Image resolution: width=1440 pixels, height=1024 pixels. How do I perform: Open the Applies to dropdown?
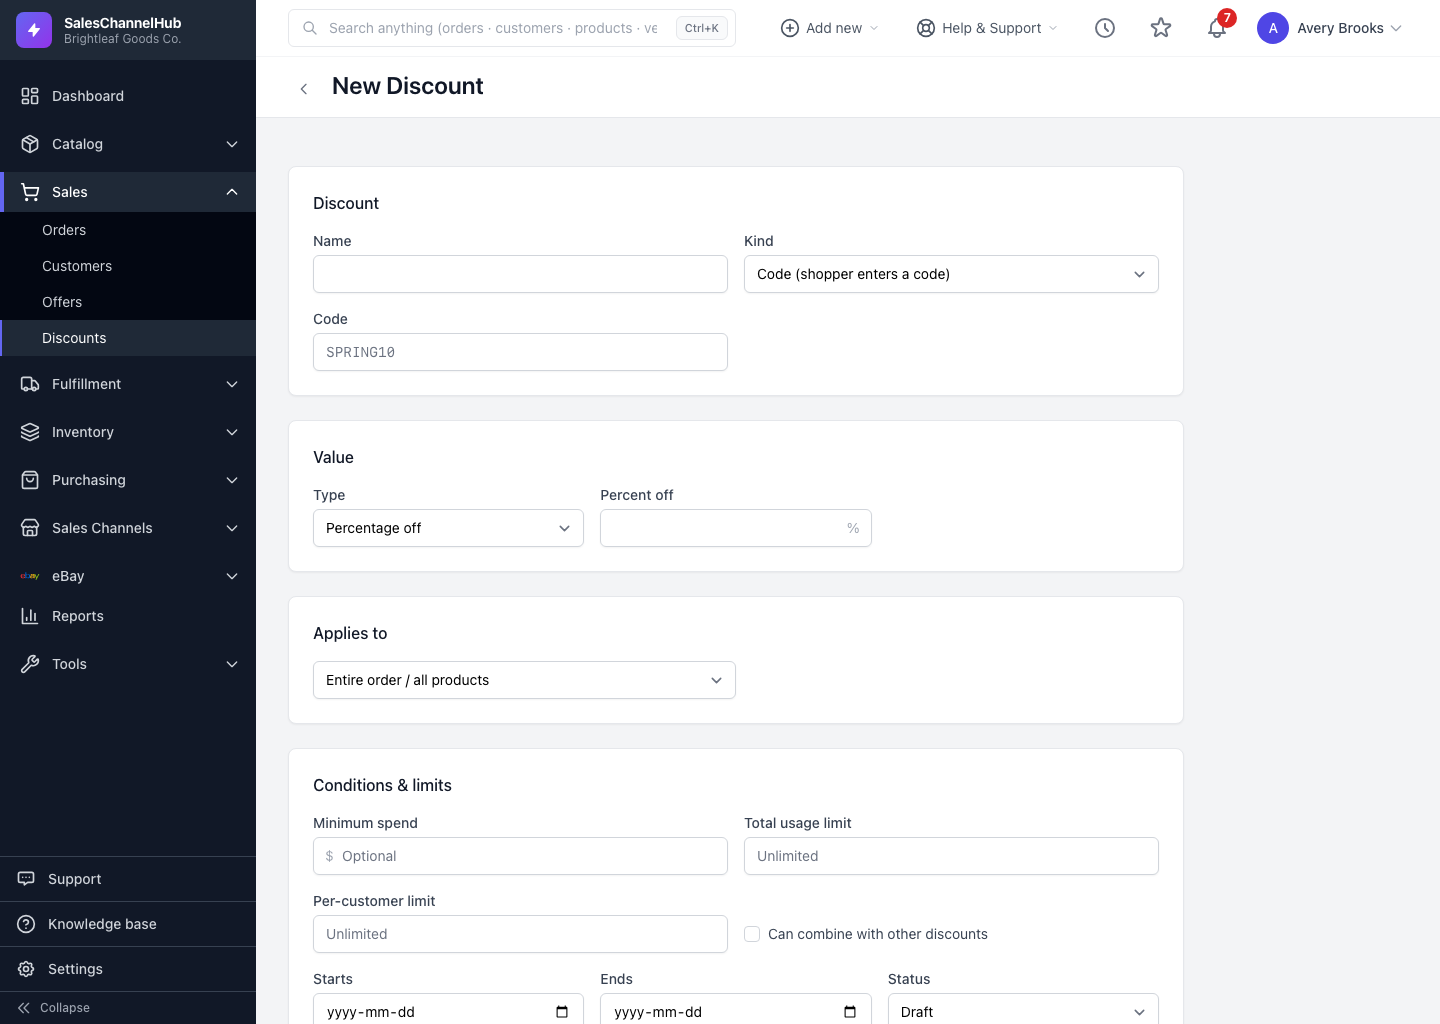pos(524,680)
